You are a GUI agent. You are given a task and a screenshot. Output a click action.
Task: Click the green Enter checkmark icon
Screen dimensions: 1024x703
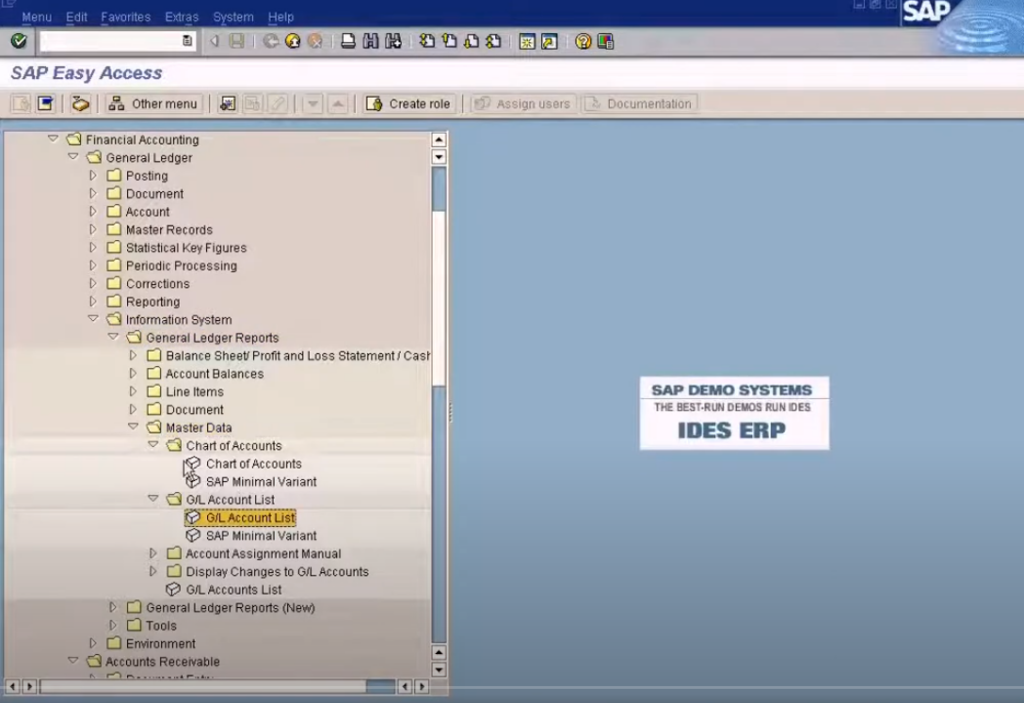pyautogui.click(x=18, y=41)
